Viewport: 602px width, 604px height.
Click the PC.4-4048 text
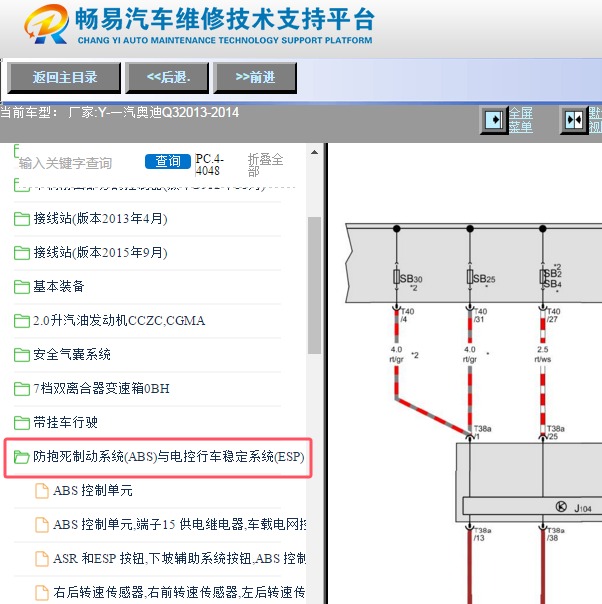[x=209, y=164]
